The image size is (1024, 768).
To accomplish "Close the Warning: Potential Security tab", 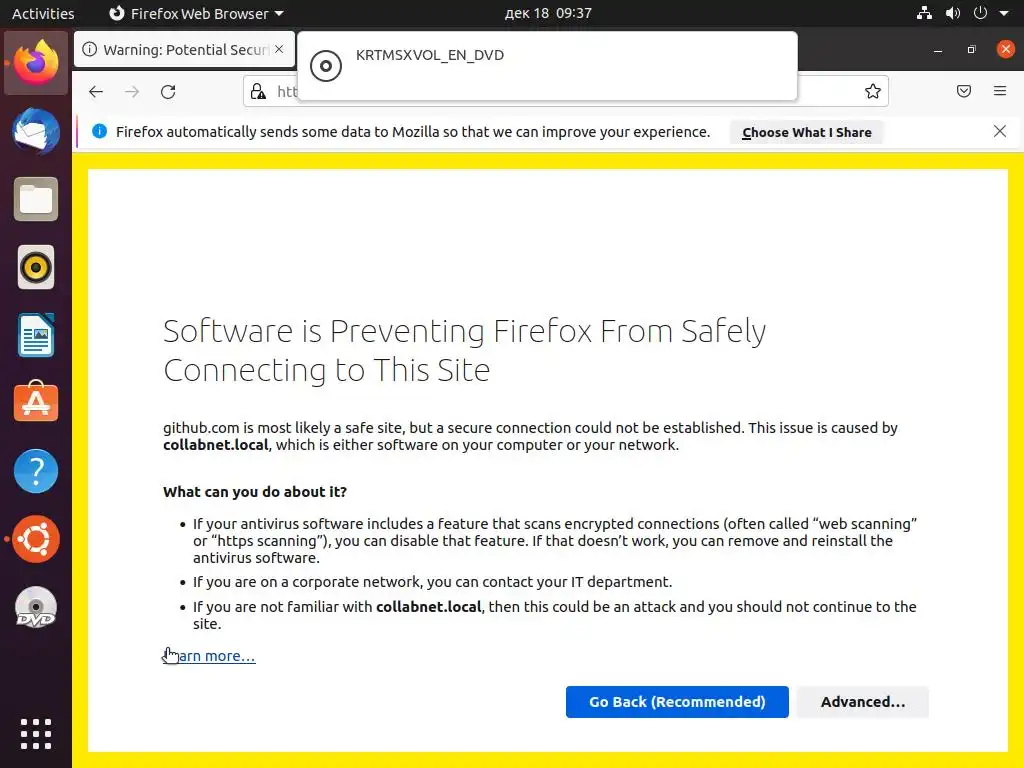I will pos(279,49).
